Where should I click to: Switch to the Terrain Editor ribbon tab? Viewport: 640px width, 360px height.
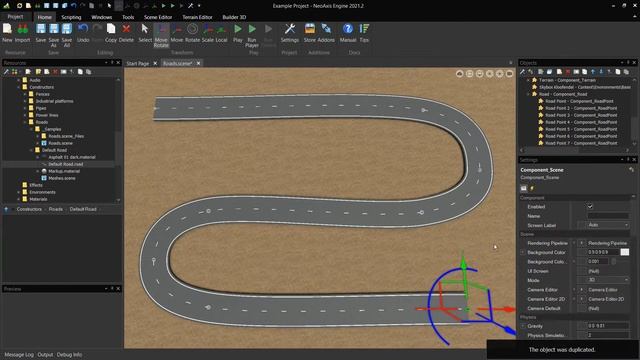[x=197, y=17]
